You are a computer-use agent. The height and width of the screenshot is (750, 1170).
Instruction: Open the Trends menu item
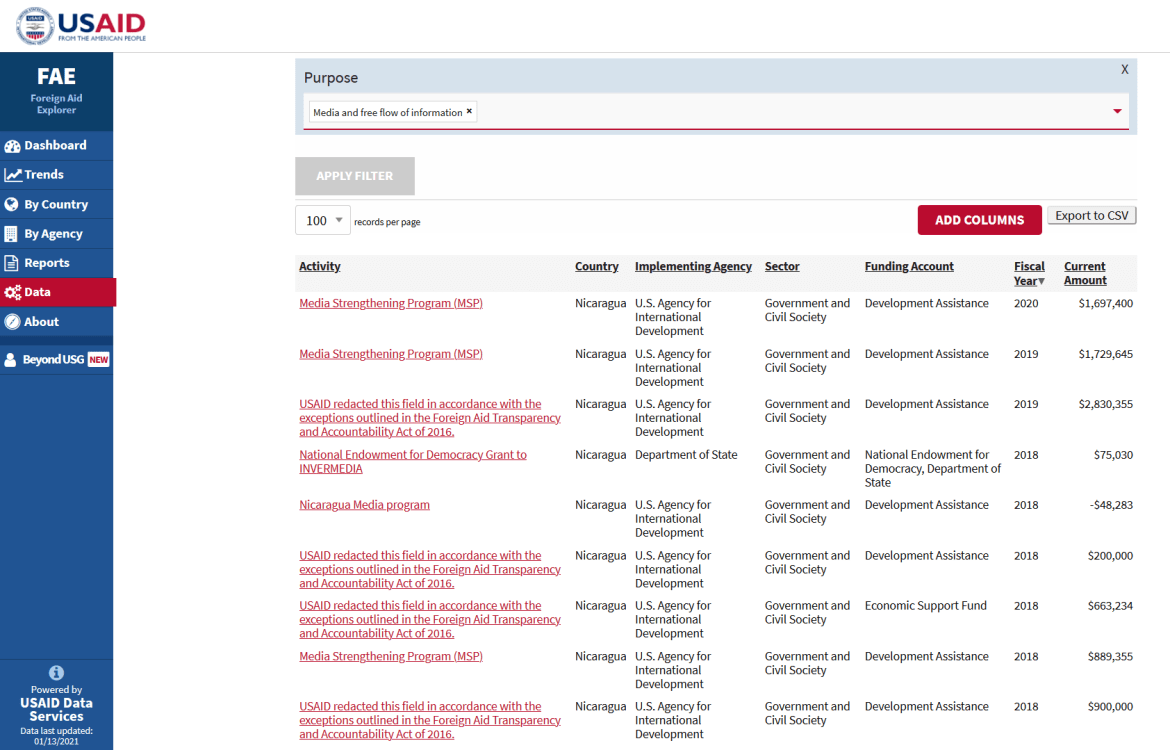pyautogui.click(x=57, y=175)
